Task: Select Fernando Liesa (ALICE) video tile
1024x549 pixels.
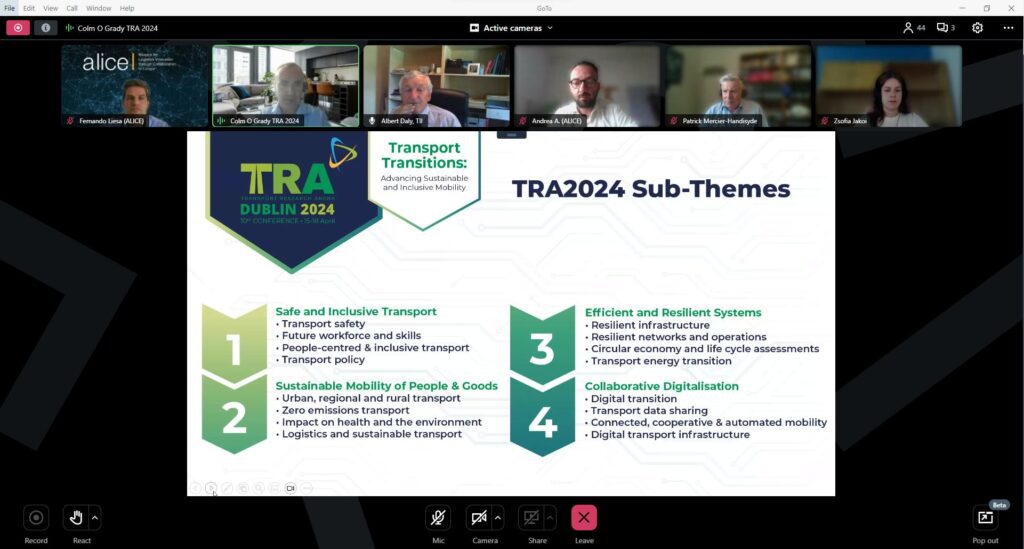Action: tap(135, 86)
